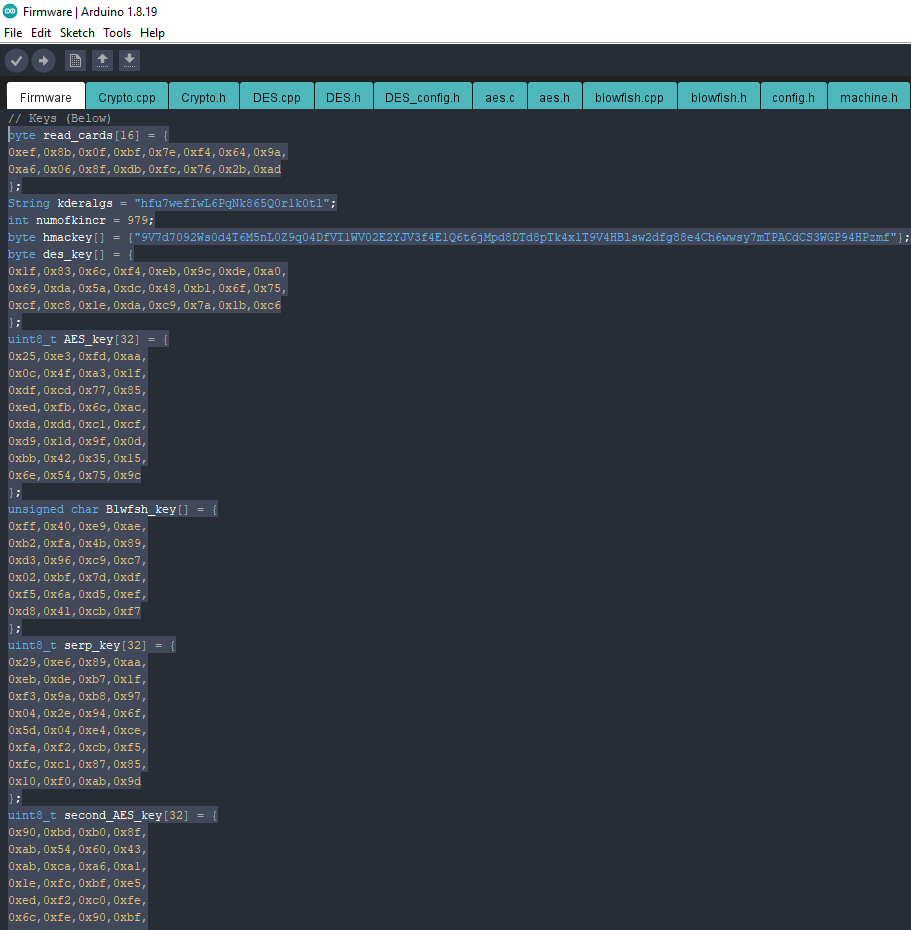Click the '// Keys (Below)' comment line
The image size is (911, 930).
[x=59, y=118]
